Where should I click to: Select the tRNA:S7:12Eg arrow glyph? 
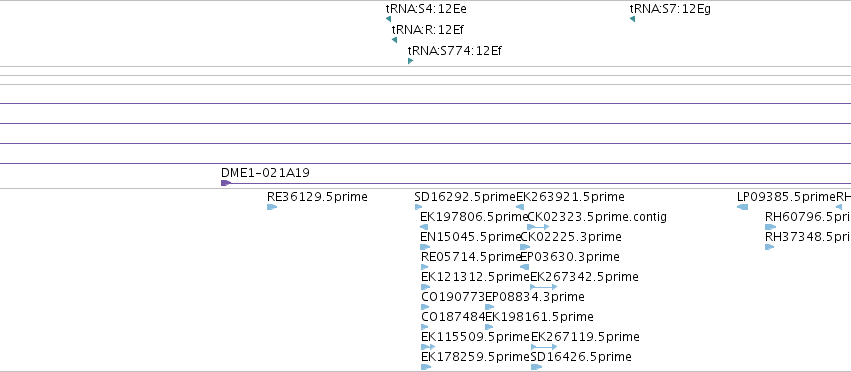633,19
